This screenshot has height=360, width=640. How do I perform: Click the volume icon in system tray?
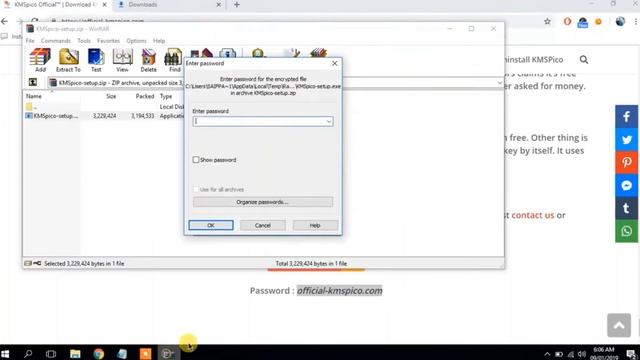pyautogui.click(x=581, y=354)
